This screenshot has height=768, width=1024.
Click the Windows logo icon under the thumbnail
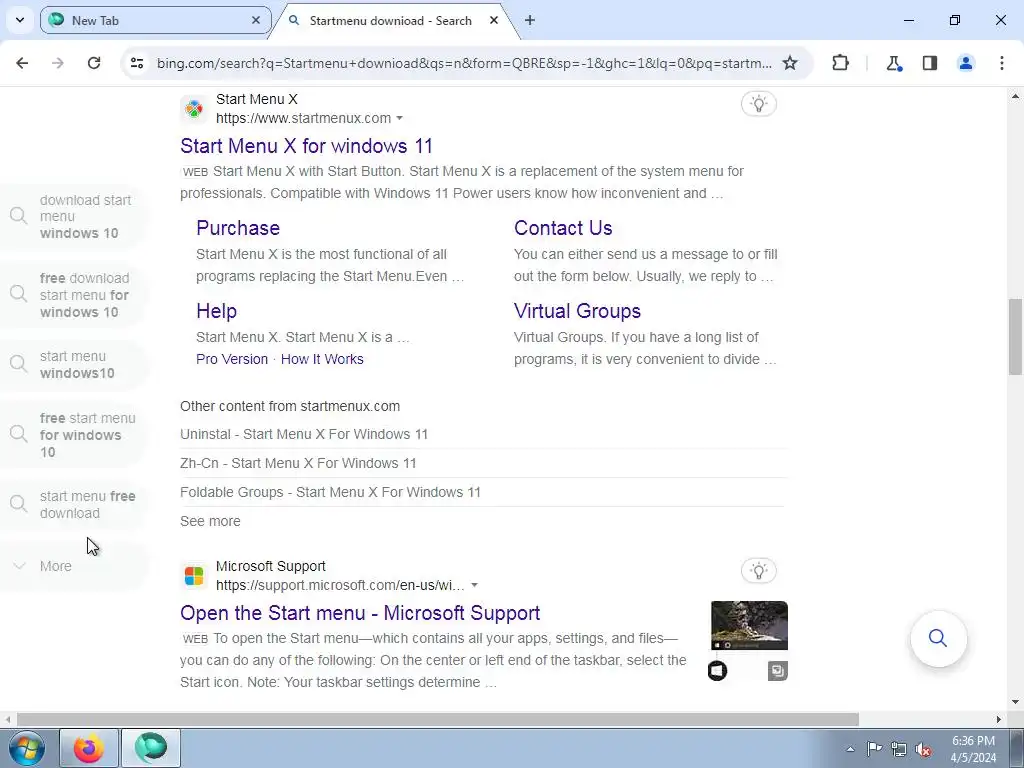point(717,671)
